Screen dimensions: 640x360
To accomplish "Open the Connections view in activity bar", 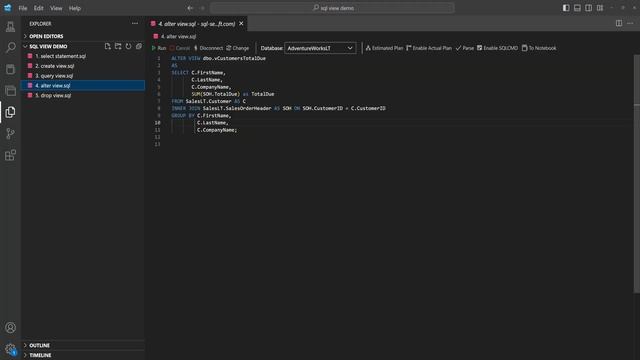I will click(11, 27).
